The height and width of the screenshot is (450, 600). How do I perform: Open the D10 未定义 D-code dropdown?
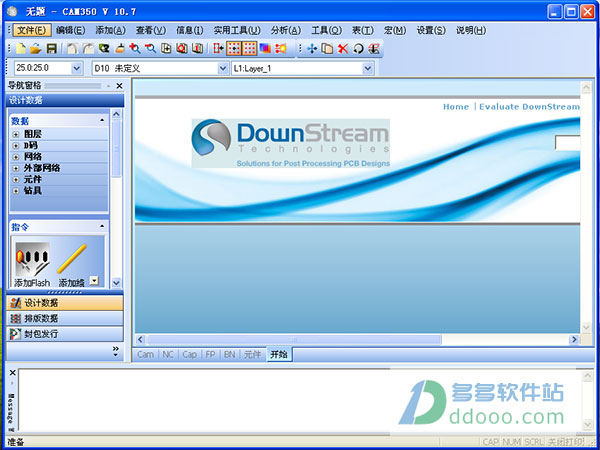click(x=223, y=68)
